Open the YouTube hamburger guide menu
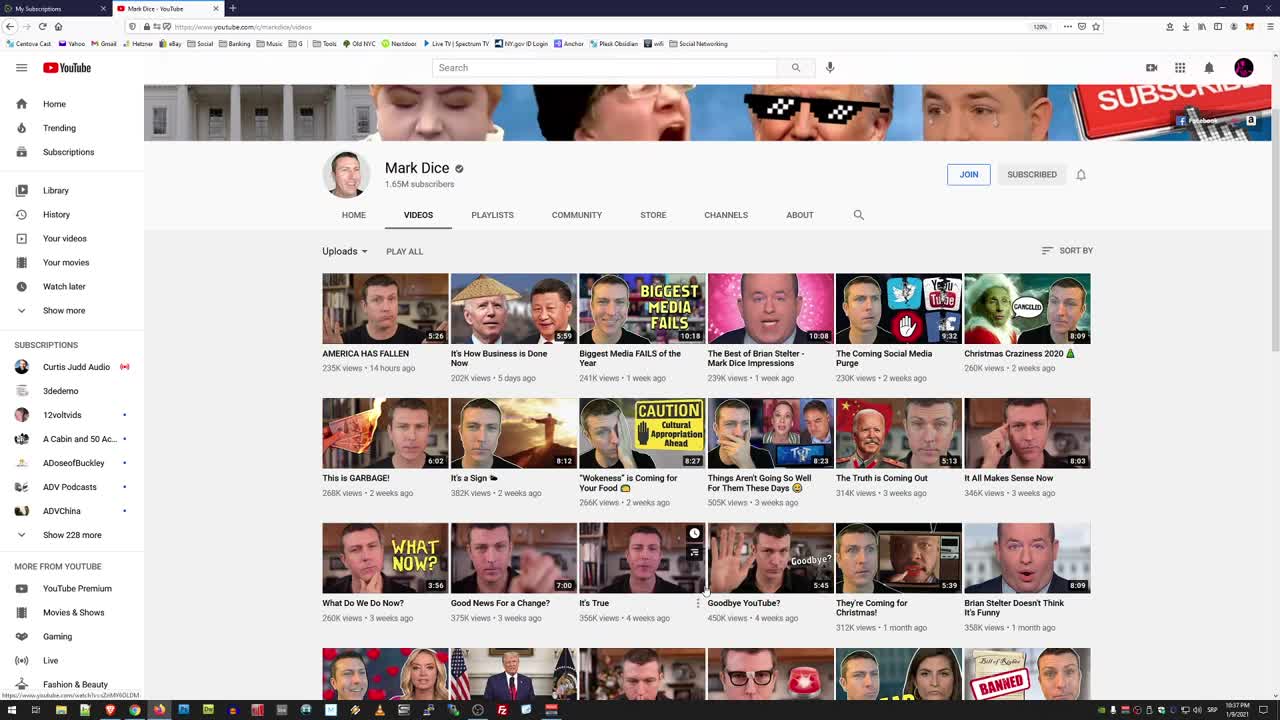Viewport: 1280px width, 720px height. 21,68
